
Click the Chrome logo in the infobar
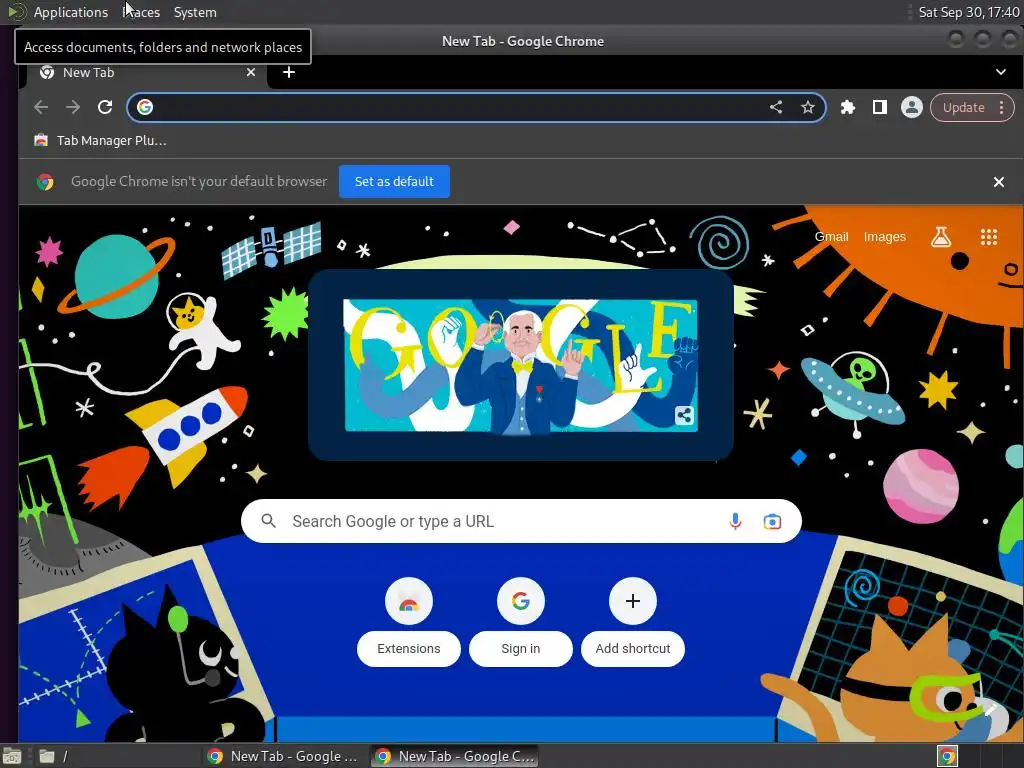tap(45, 182)
